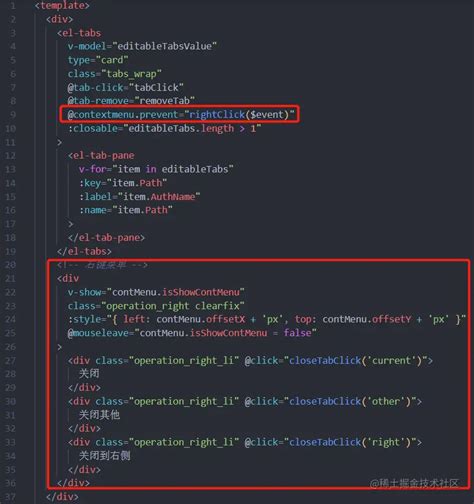Click the closing el-tabs tag
This screenshot has height=504, width=474.
[84, 251]
